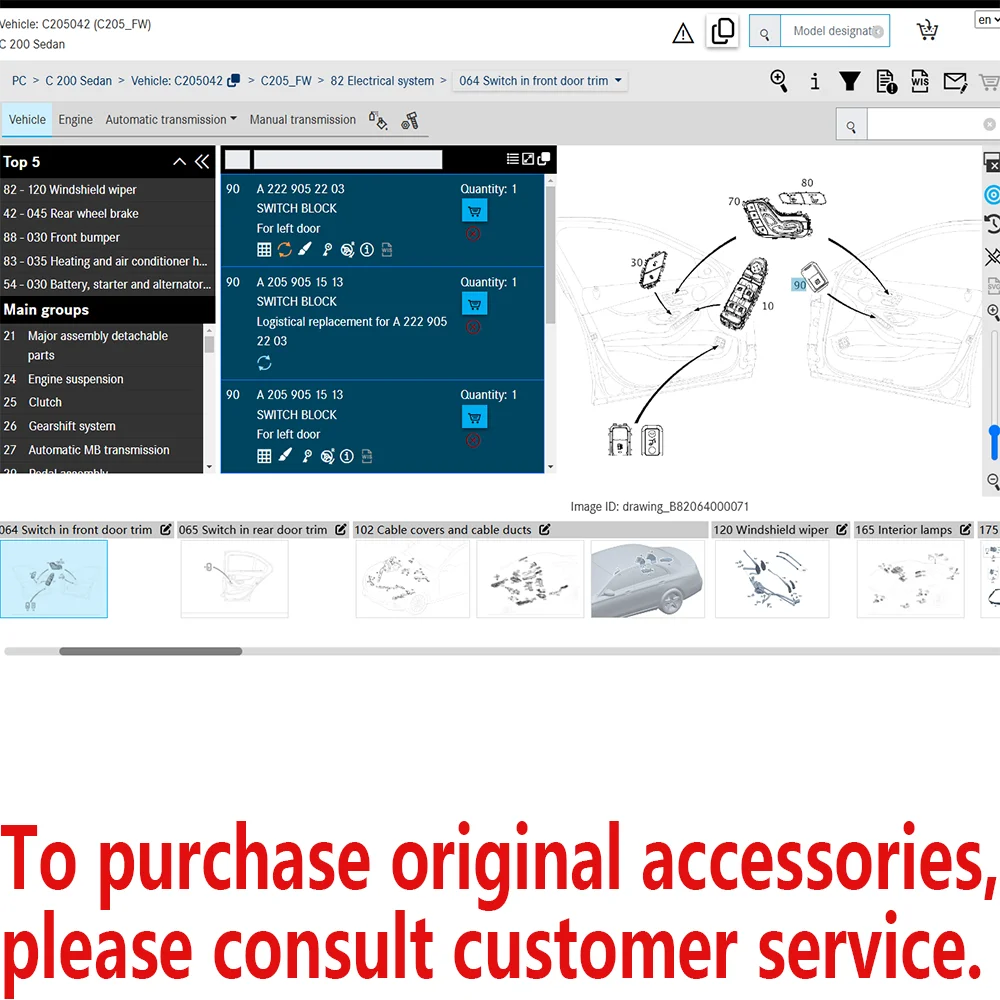Go to PC breadcrumb link
The image size is (1000, 1000).
pyautogui.click(x=19, y=81)
